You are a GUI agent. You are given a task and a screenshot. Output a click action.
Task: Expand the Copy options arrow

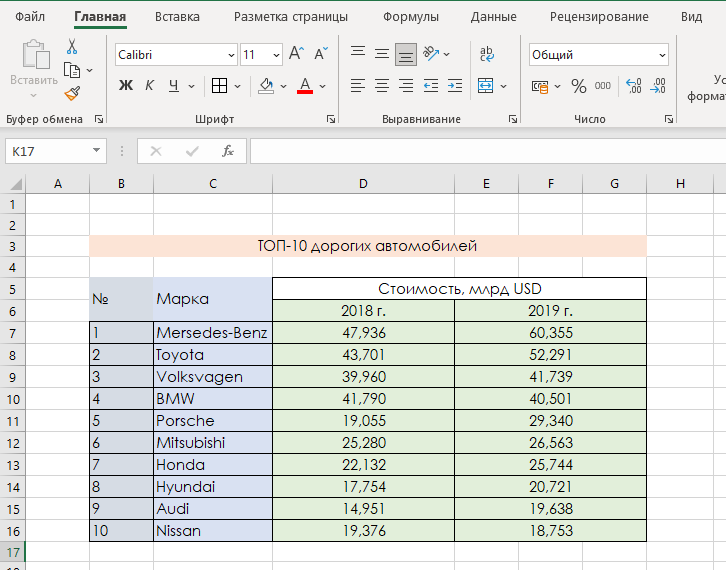click(89, 70)
